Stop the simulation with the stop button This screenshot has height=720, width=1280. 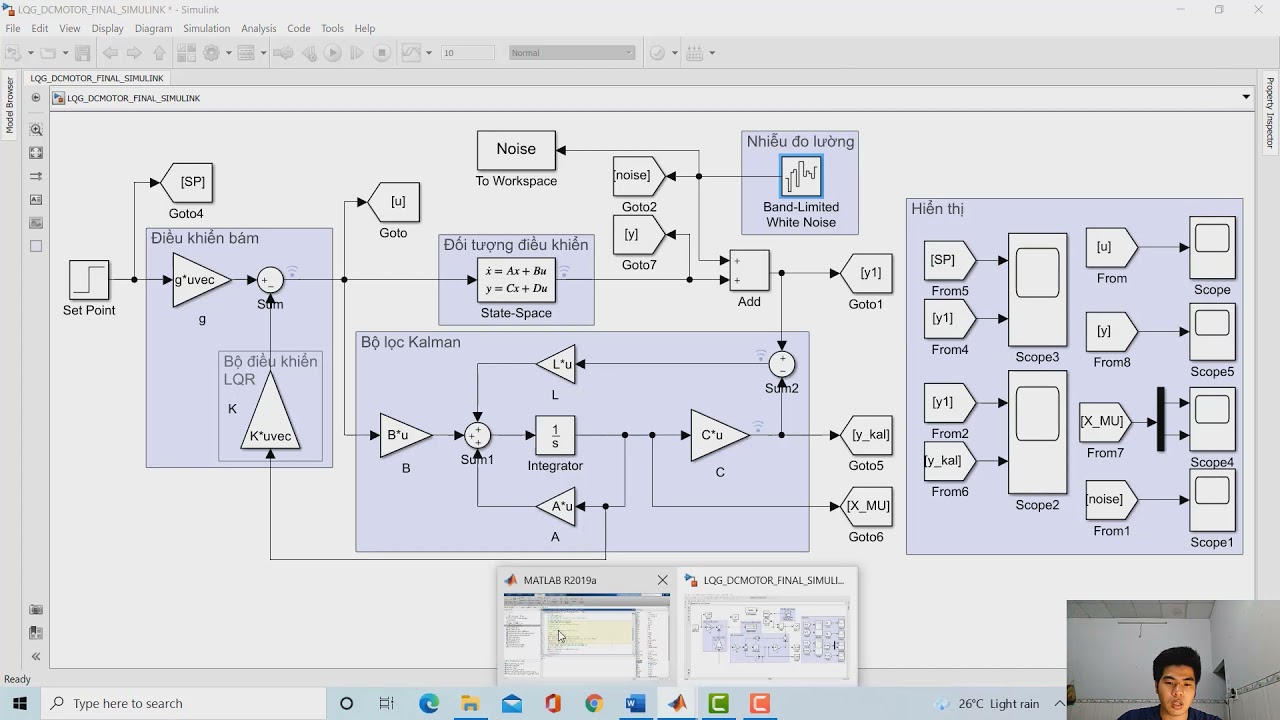coord(381,53)
